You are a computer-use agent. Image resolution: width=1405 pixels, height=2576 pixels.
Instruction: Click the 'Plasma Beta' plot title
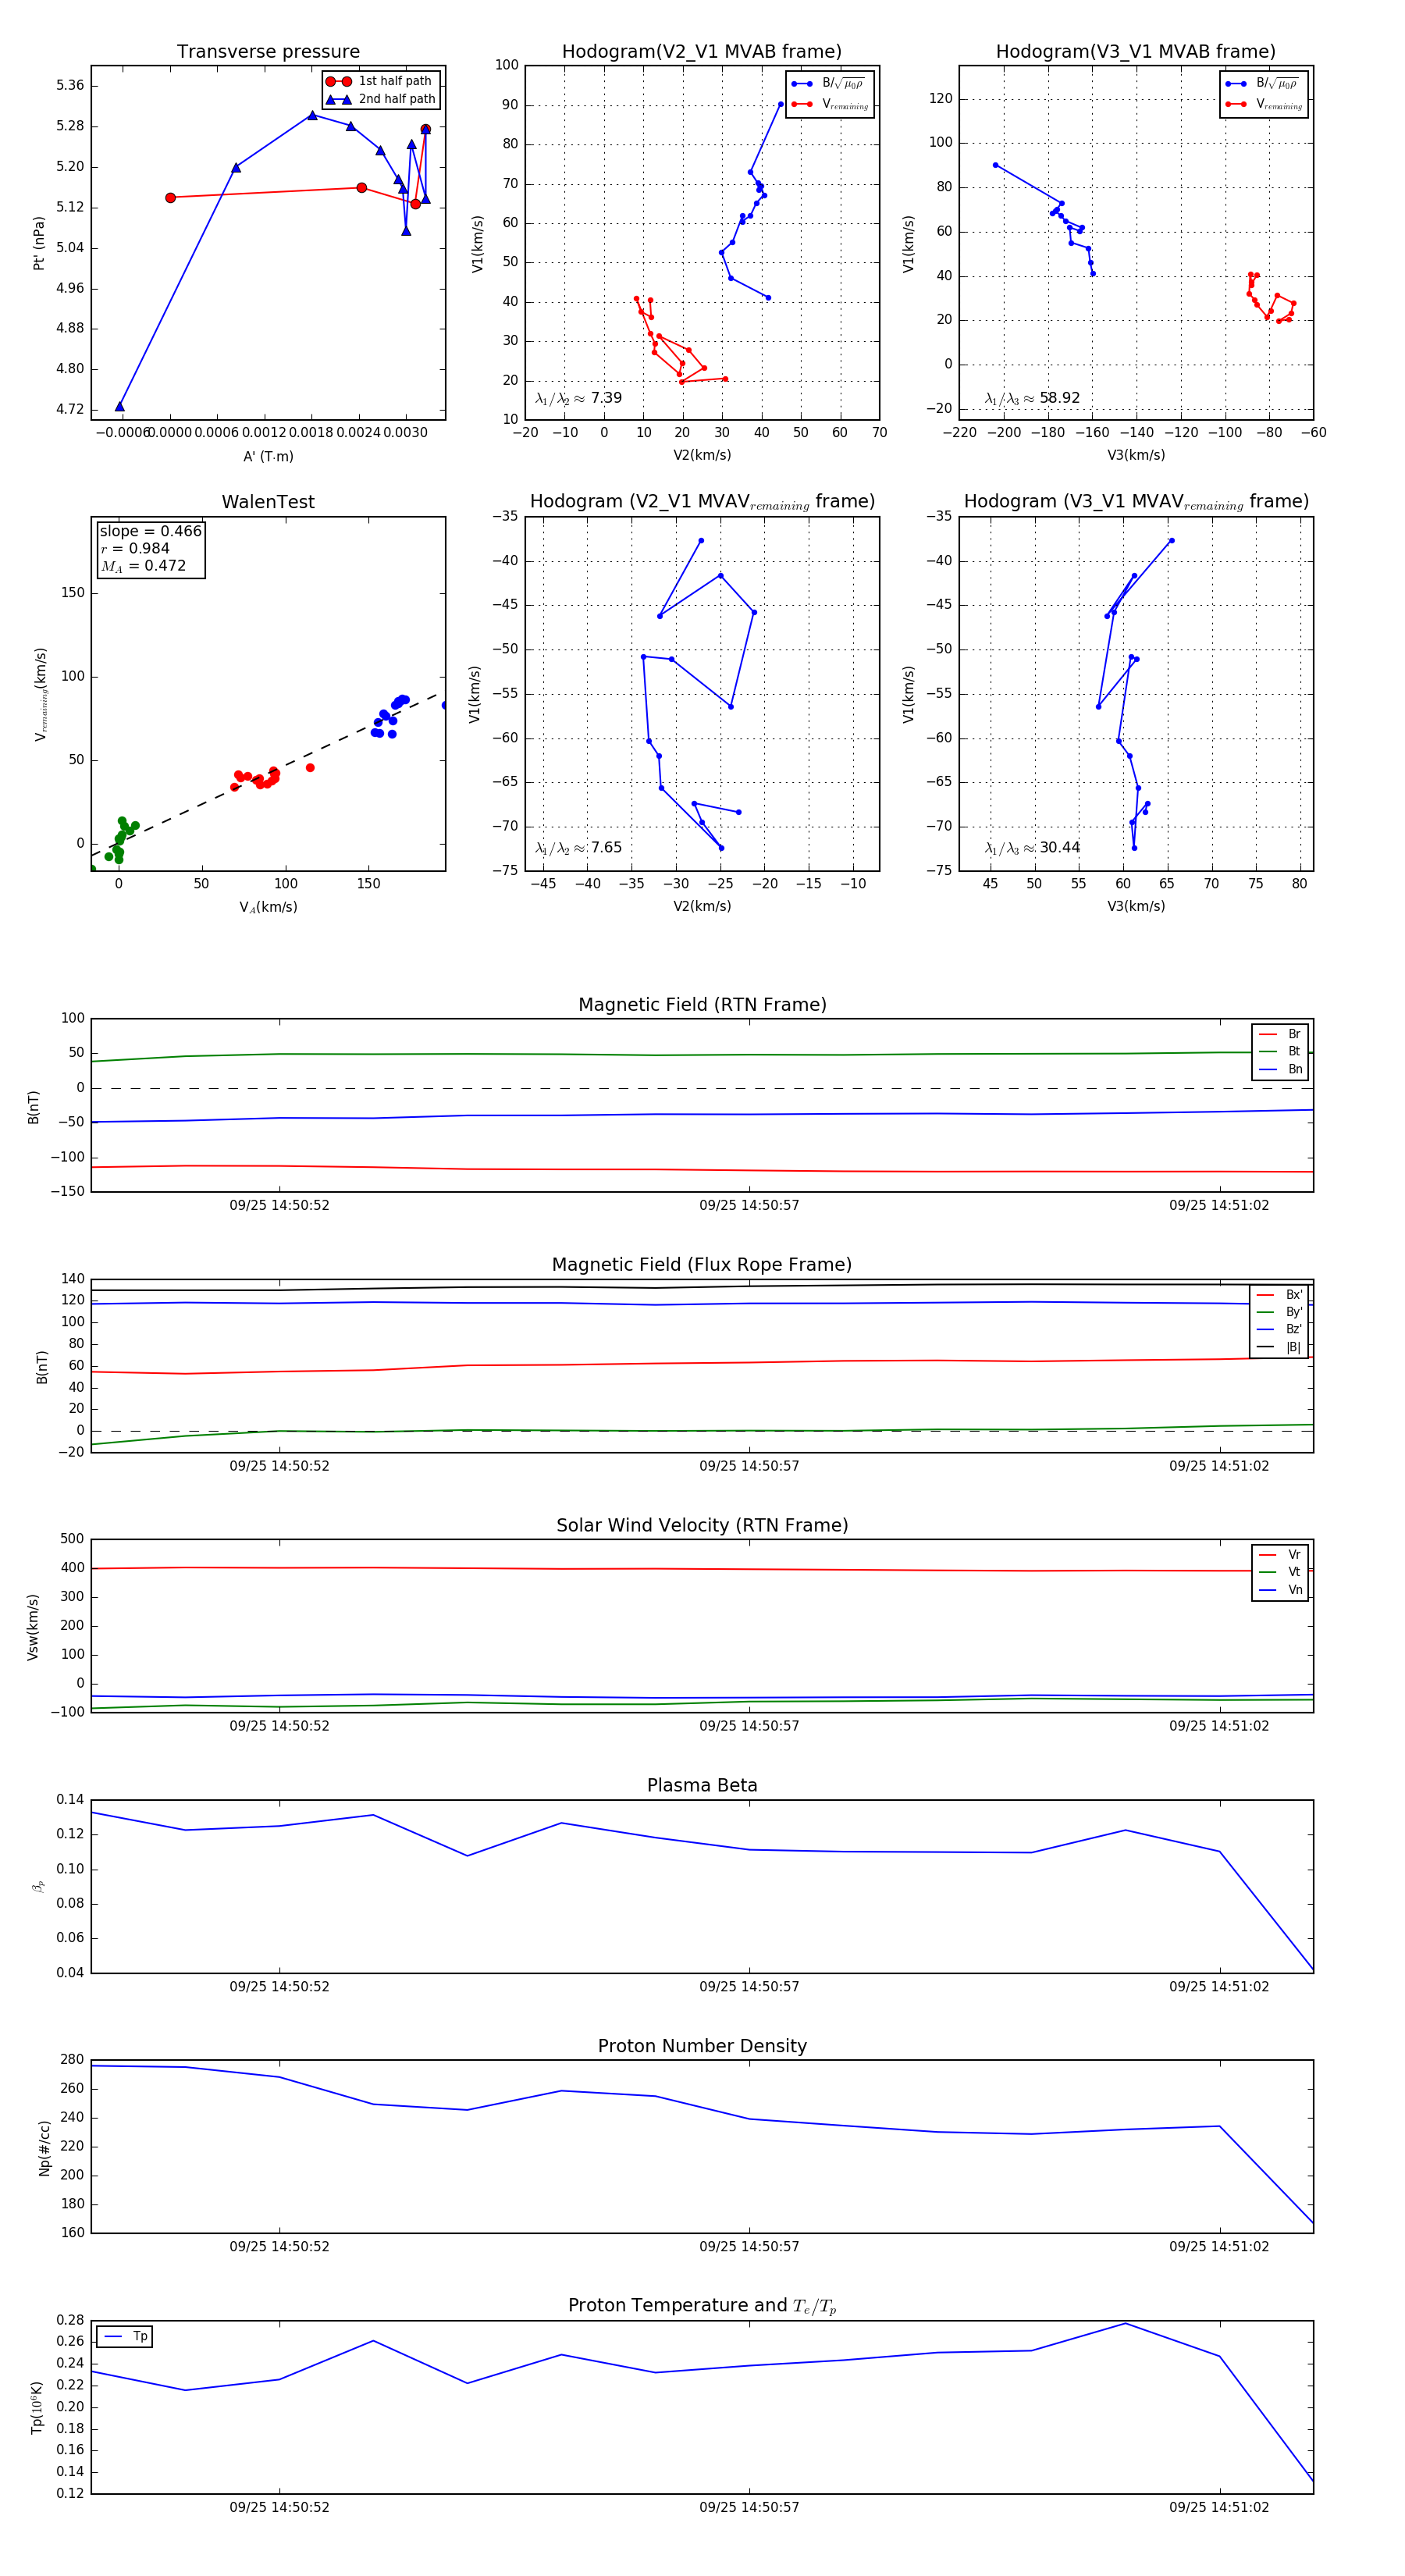(702, 1786)
